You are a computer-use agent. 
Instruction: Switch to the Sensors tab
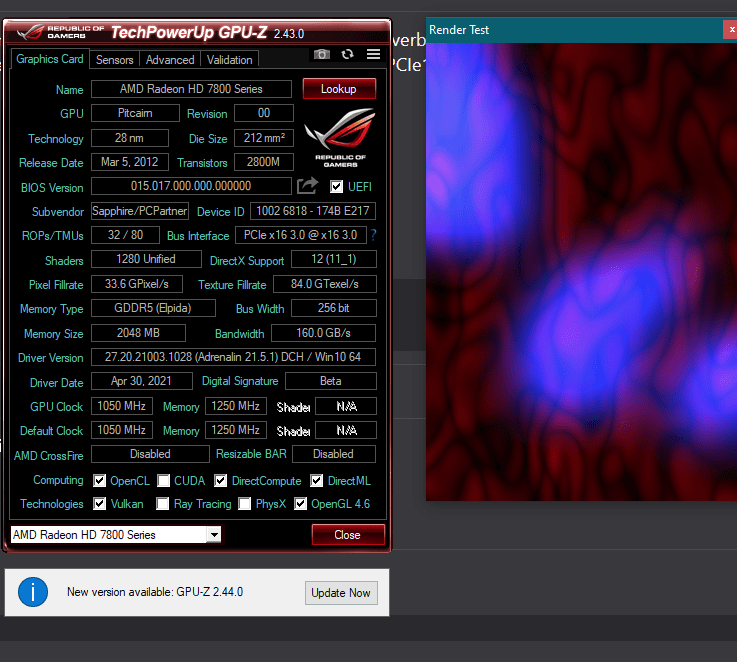pyautogui.click(x=114, y=60)
